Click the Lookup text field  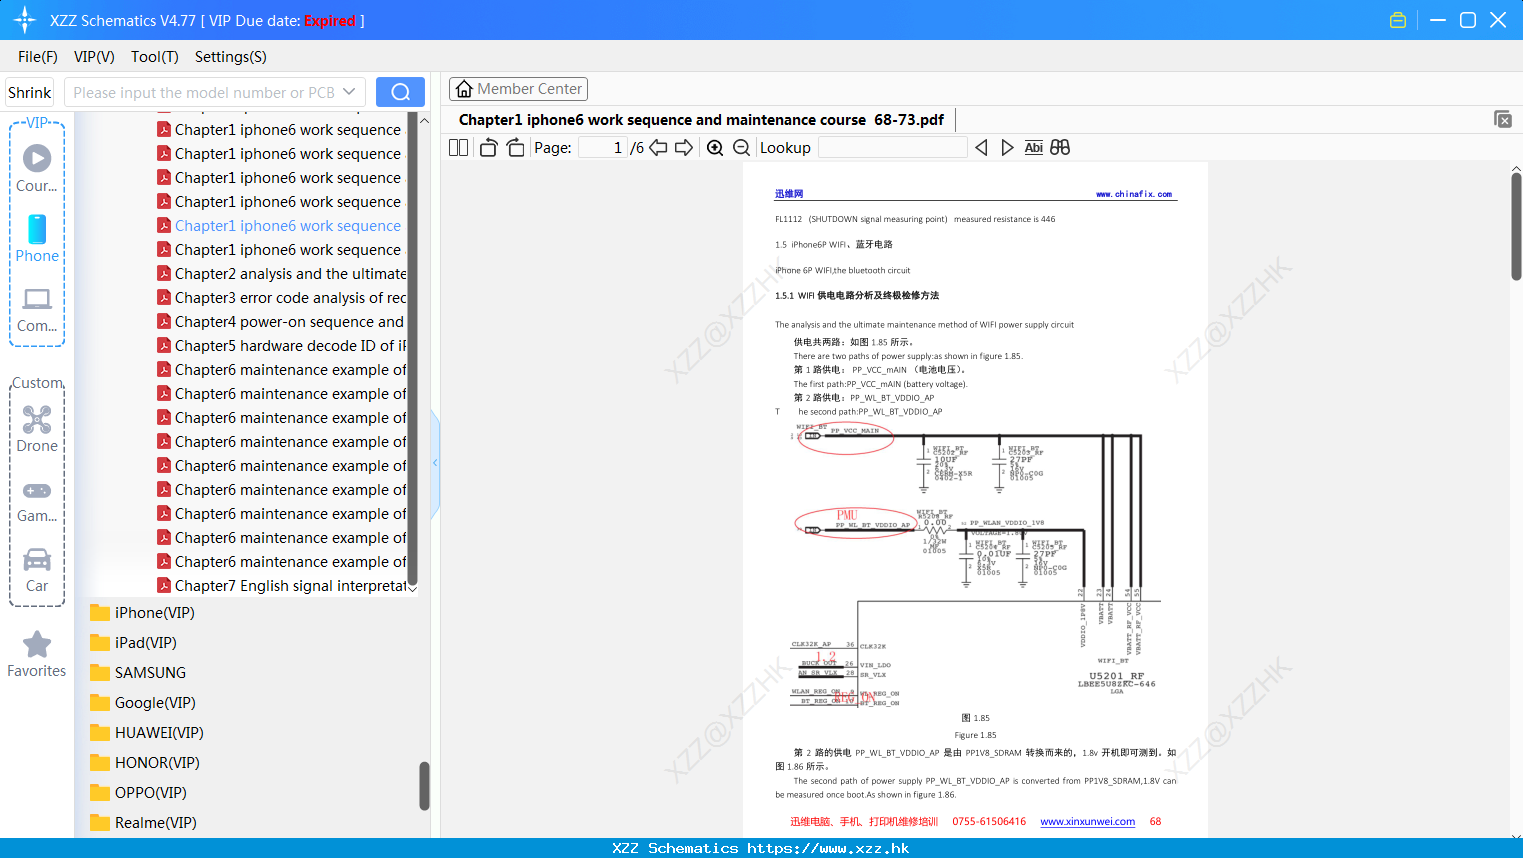click(892, 147)
